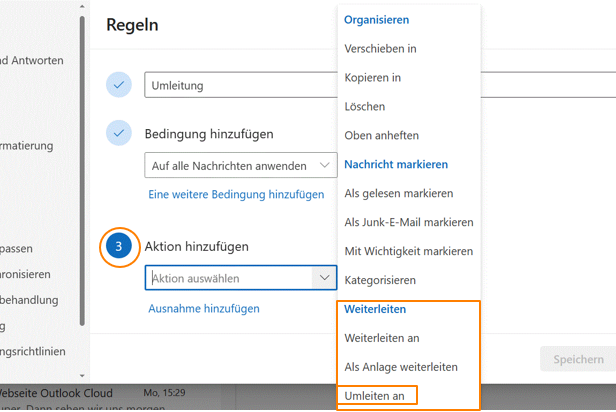Click the settings sidebar scrollbar thumb
The height and width of the screenshot is (412, 616).
(82, 171)
